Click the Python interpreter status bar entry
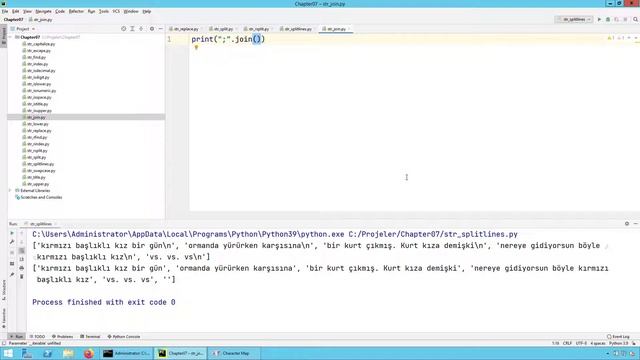Viewport: 640px width, 360px height. [x=618, y=344]
